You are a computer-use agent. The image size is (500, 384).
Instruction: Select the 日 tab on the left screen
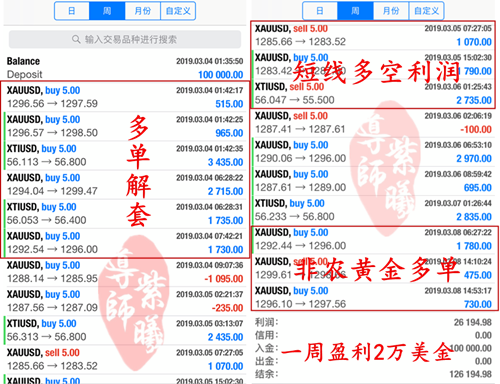72,11
